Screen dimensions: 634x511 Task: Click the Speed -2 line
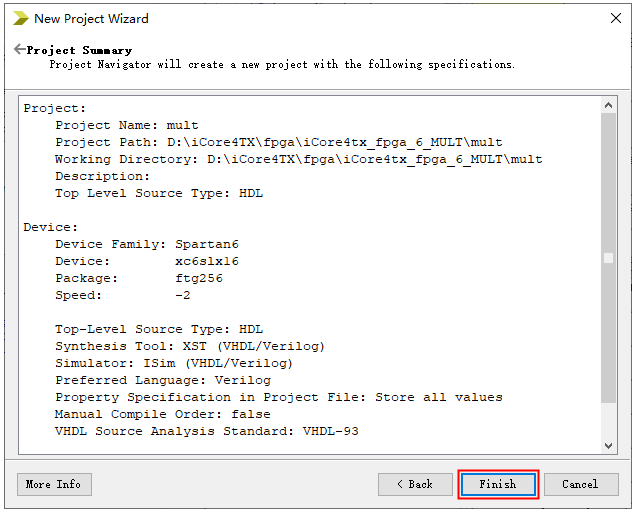coord(122,295)
